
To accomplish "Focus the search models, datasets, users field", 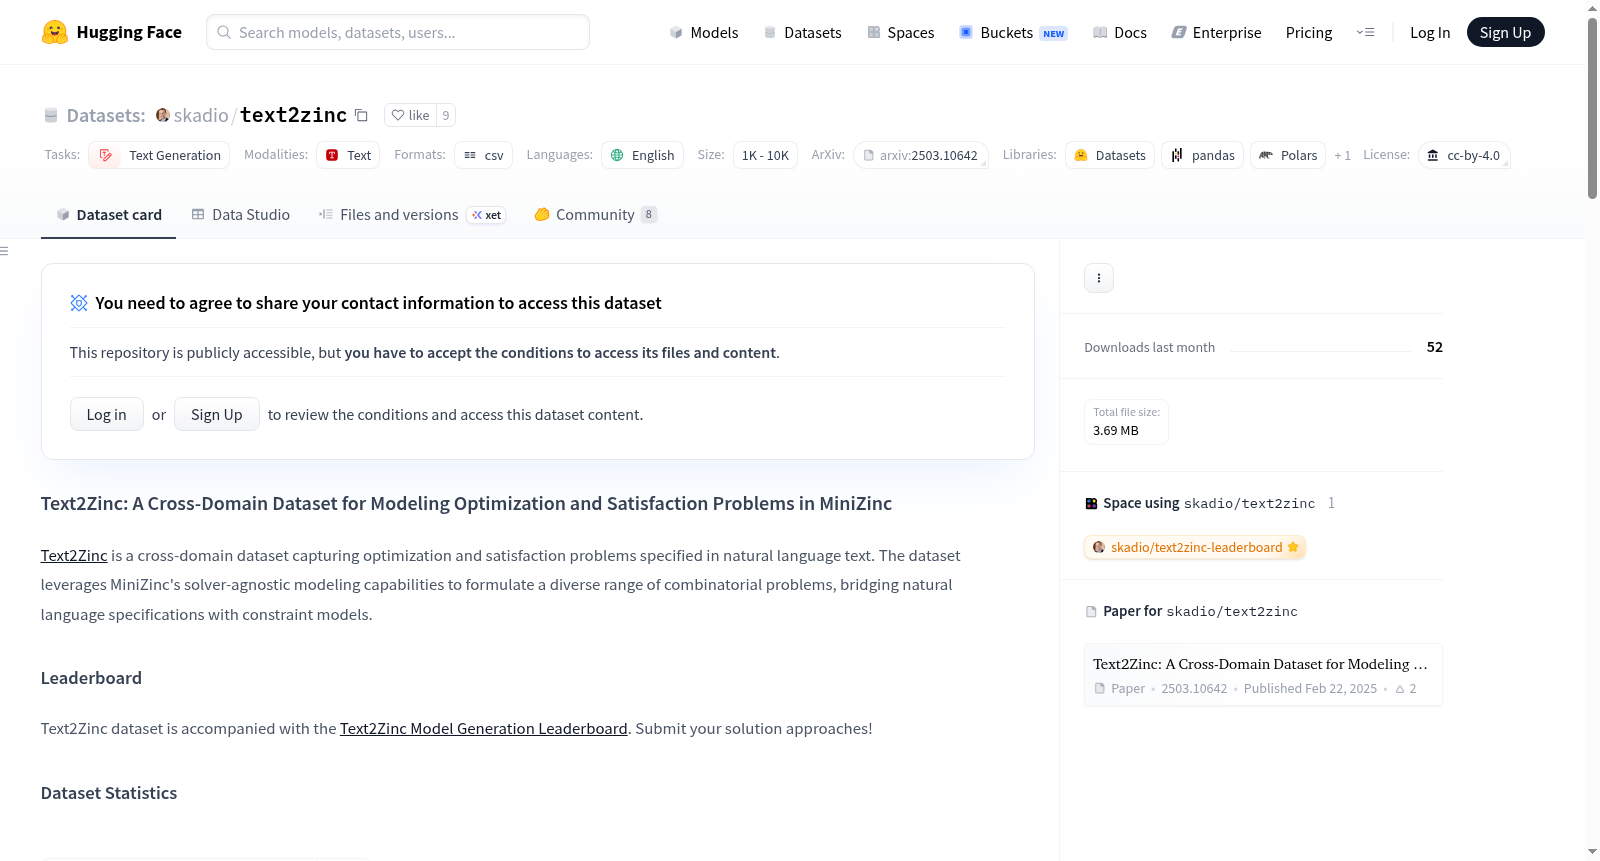I will [x=398, y=32].
